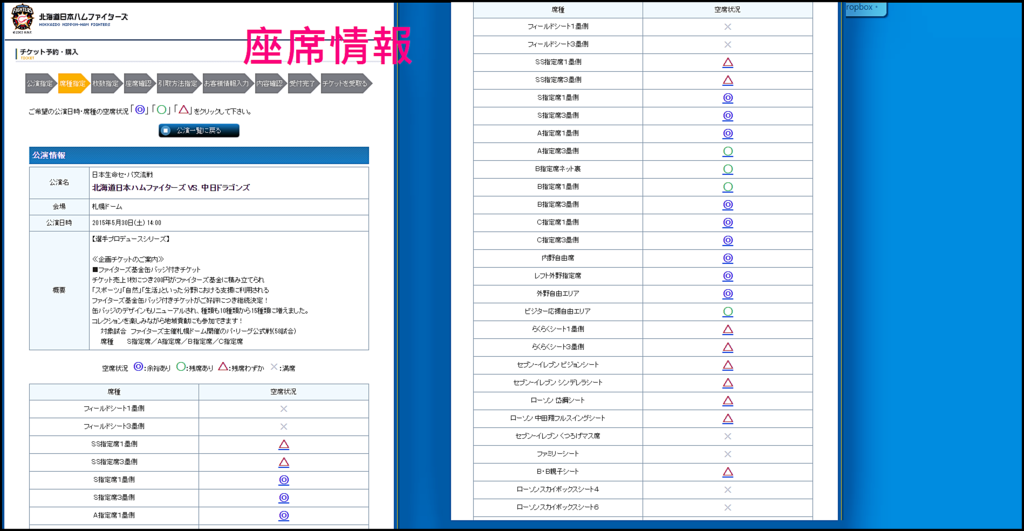The width and height of the screenshot is (1024, 531).
Task: Click らくらくシート3塁側 triangle icon
Action: 728,347
